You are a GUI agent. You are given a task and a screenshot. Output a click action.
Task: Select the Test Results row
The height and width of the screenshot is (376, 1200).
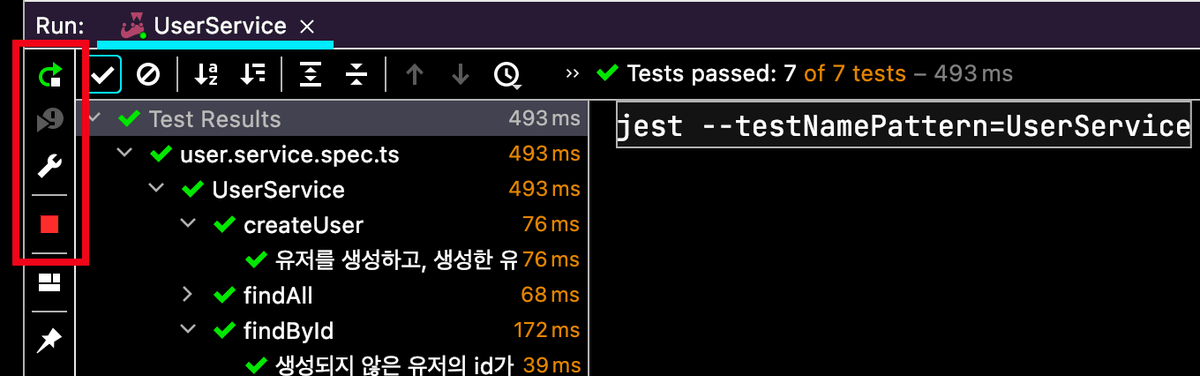coord(333,119)
